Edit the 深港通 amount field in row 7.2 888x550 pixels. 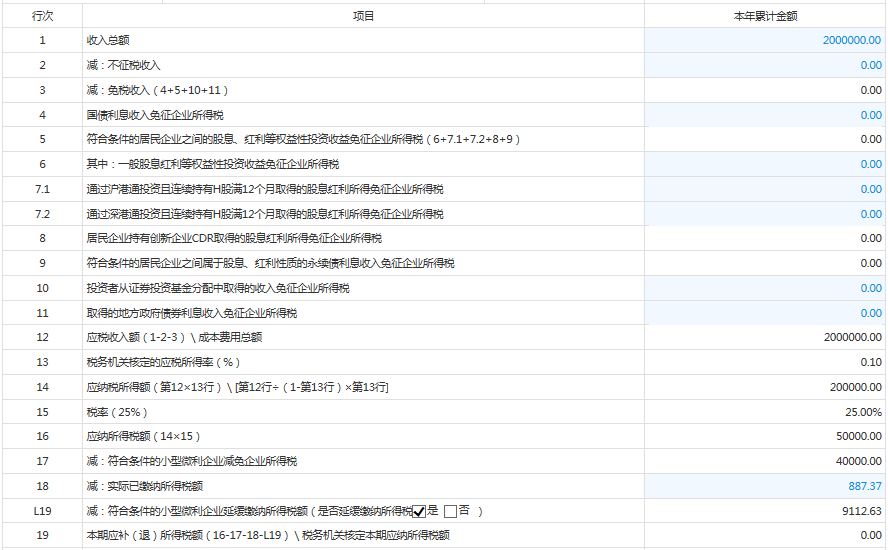click(x=765, y=214)
